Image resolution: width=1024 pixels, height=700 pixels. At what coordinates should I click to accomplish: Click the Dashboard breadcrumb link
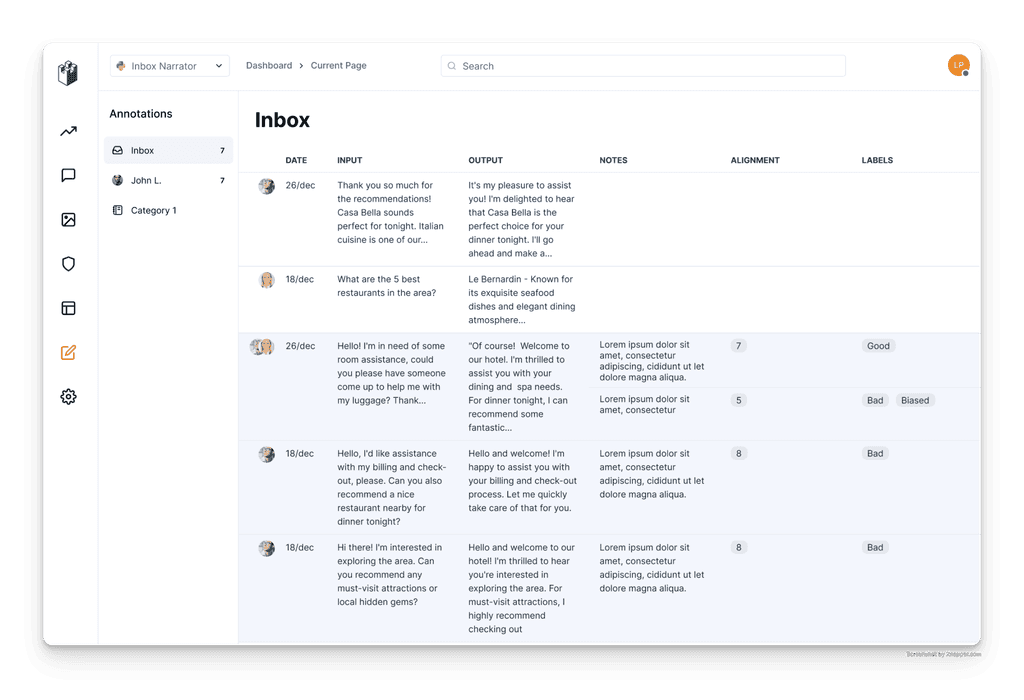point(269,66)
